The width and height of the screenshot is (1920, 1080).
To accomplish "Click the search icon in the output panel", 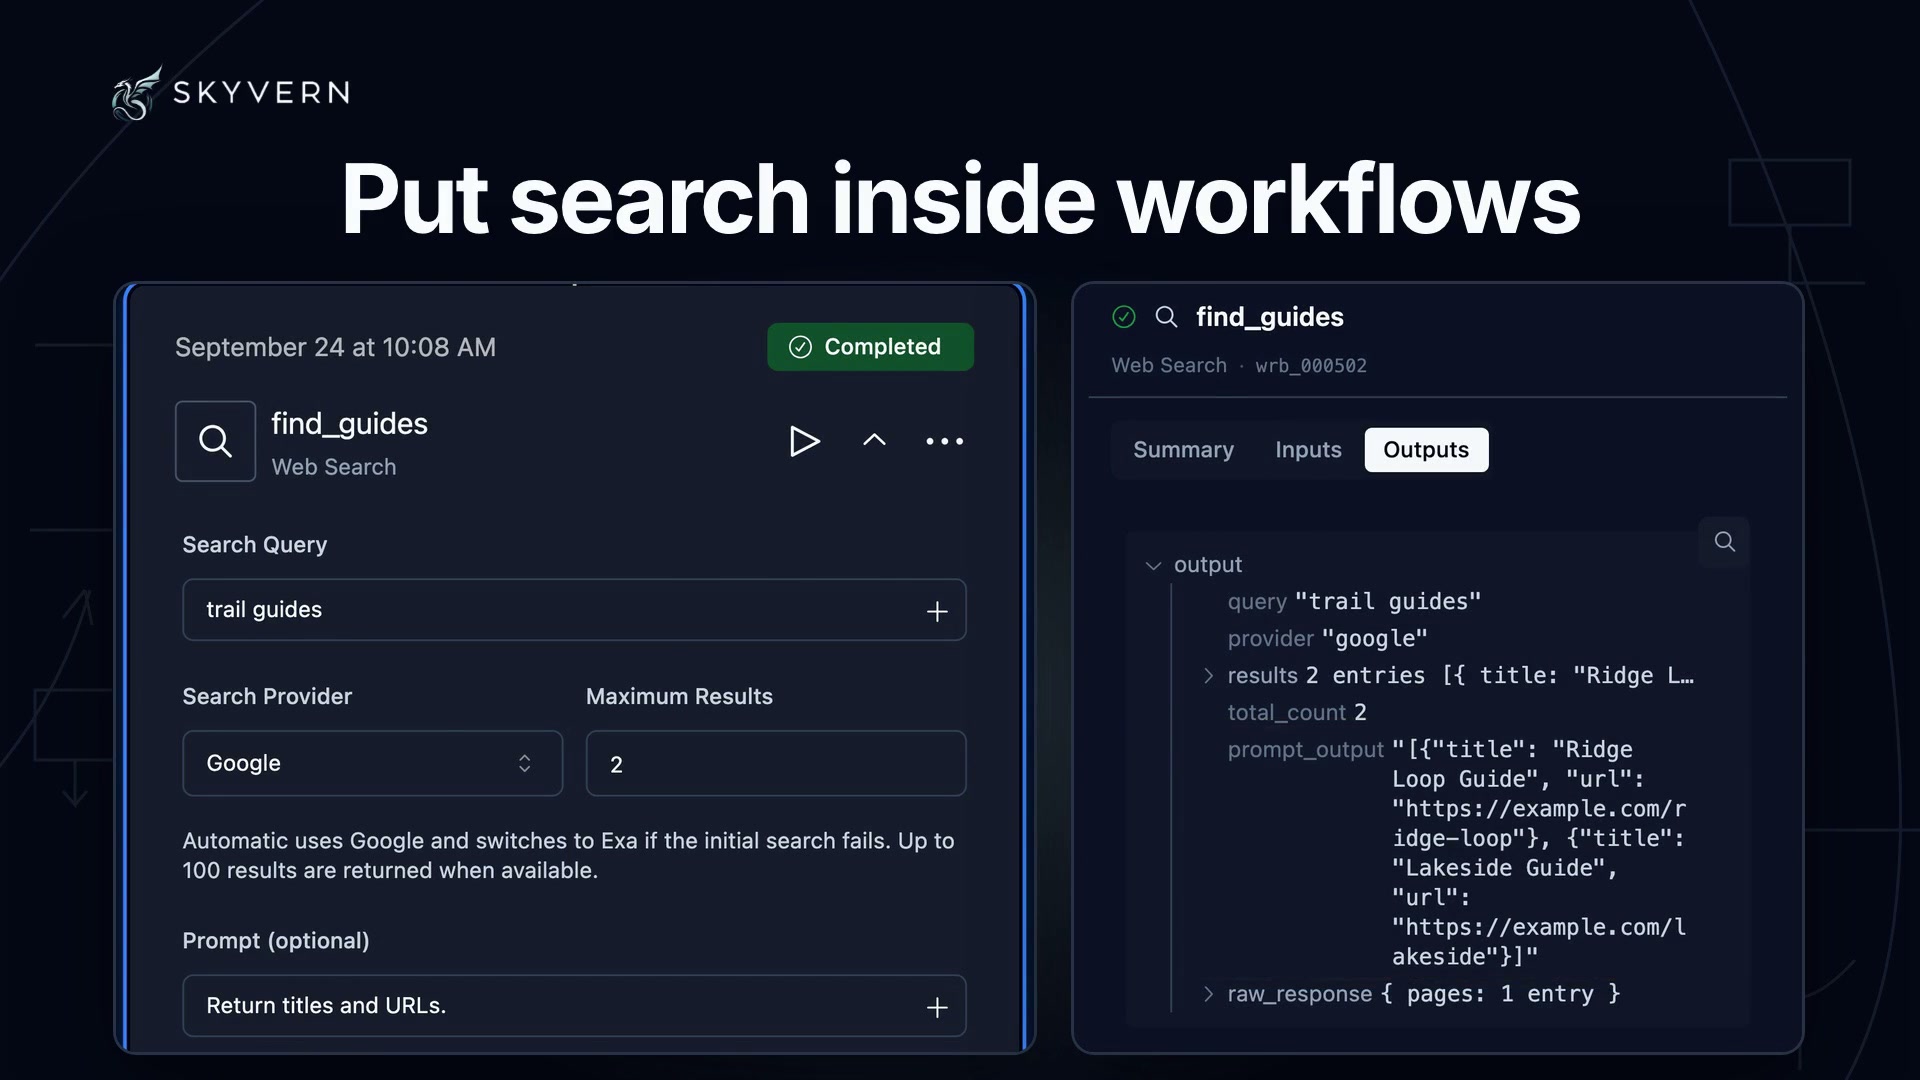I will 1724,541.
